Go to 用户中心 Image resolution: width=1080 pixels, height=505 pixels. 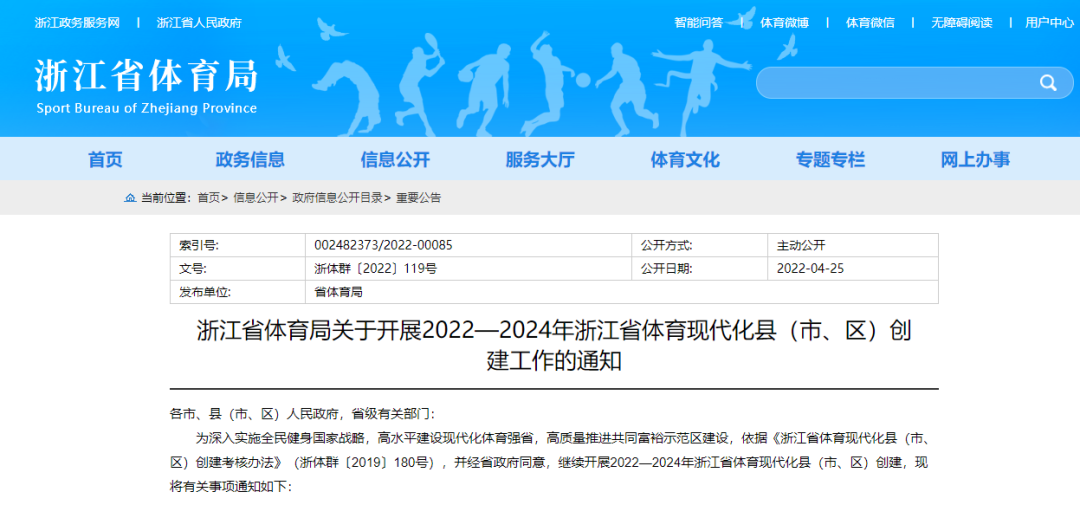pyautogui.click(x=1049, y=22)
